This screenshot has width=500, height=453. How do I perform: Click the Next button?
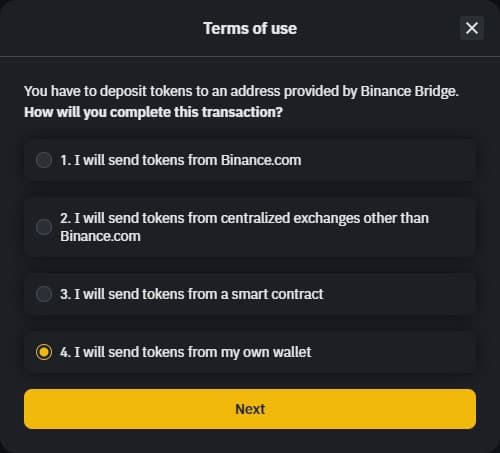point(250,409)
